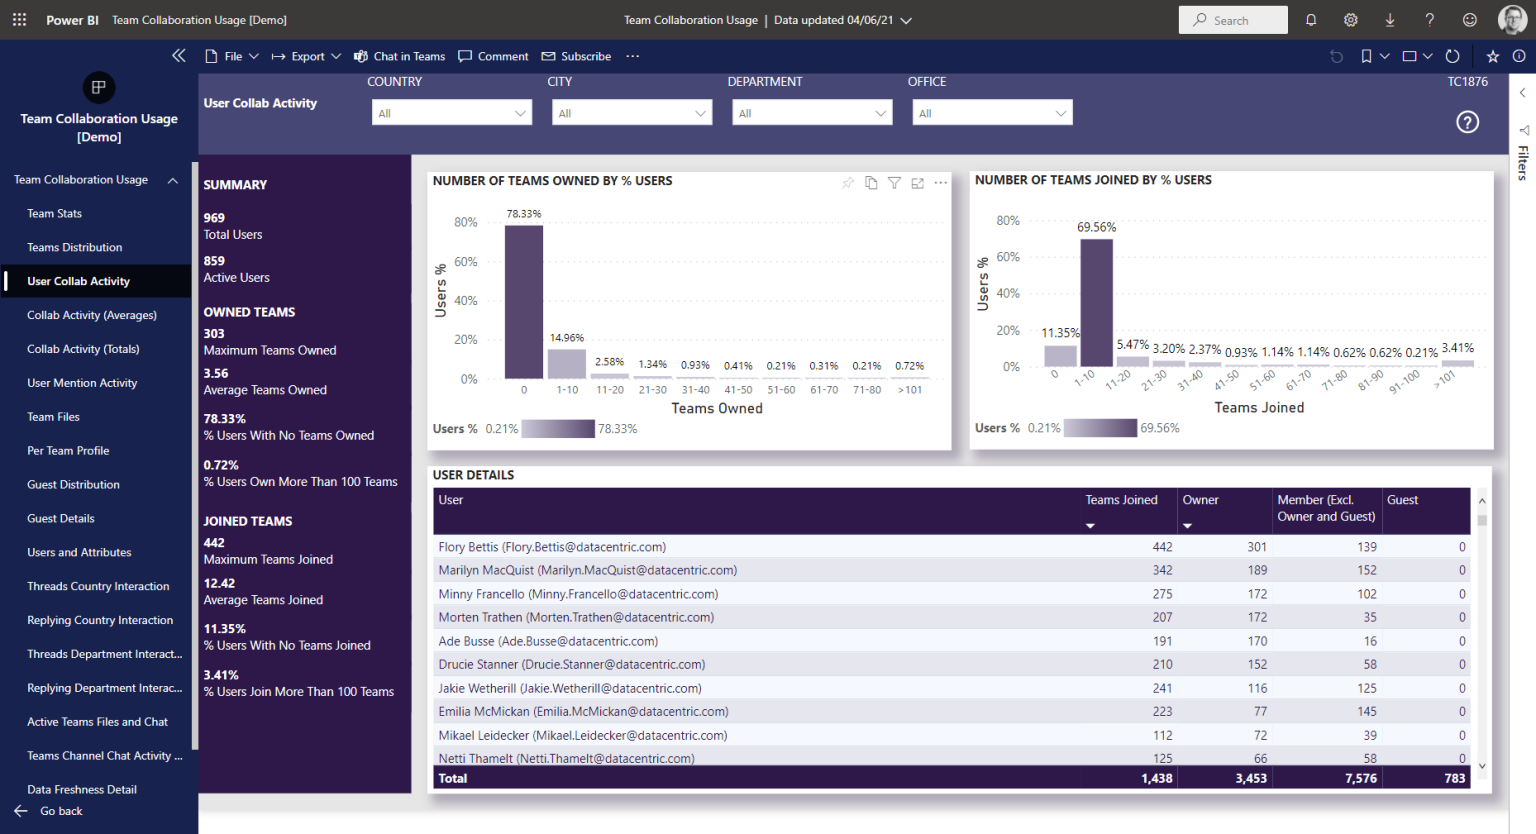Image resolution: width=1536 pixels, height=834 pixels.
Task: Click the Comment button
Action: point(493,56)
